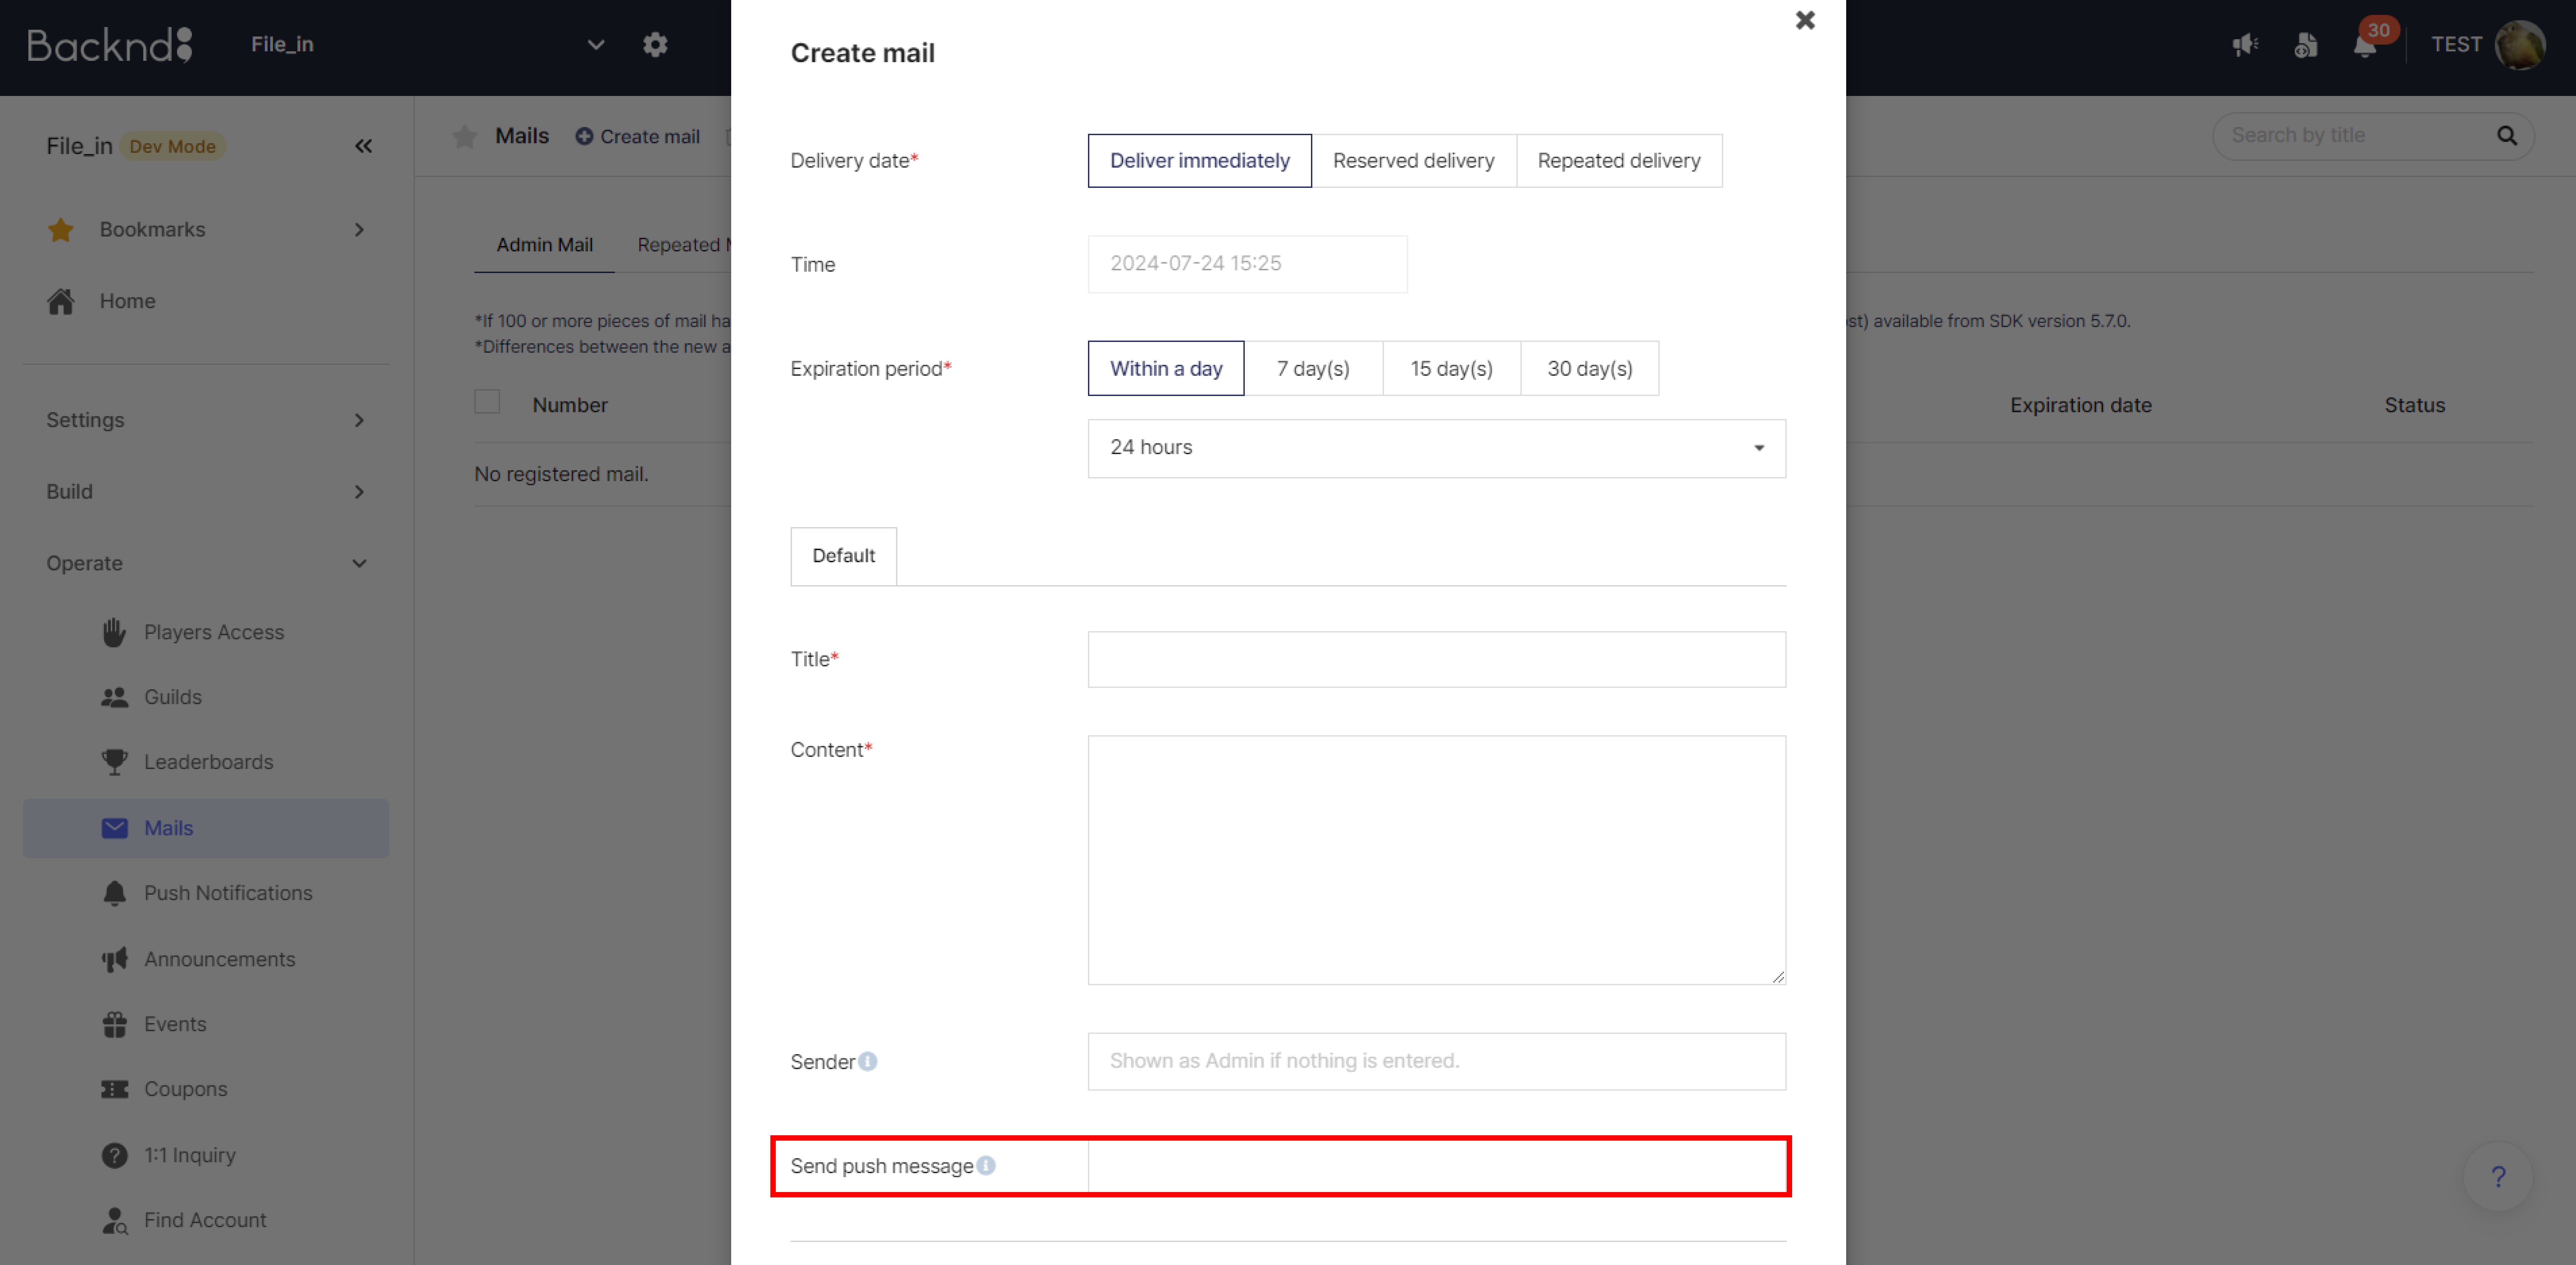Screen dimensions: 2576x1265
Task: Click the Bookmarks star icon
Action: tap(61, 230)
